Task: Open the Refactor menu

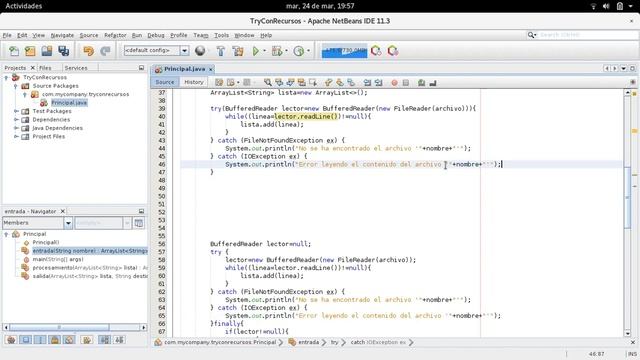Action: pos(115,36)
